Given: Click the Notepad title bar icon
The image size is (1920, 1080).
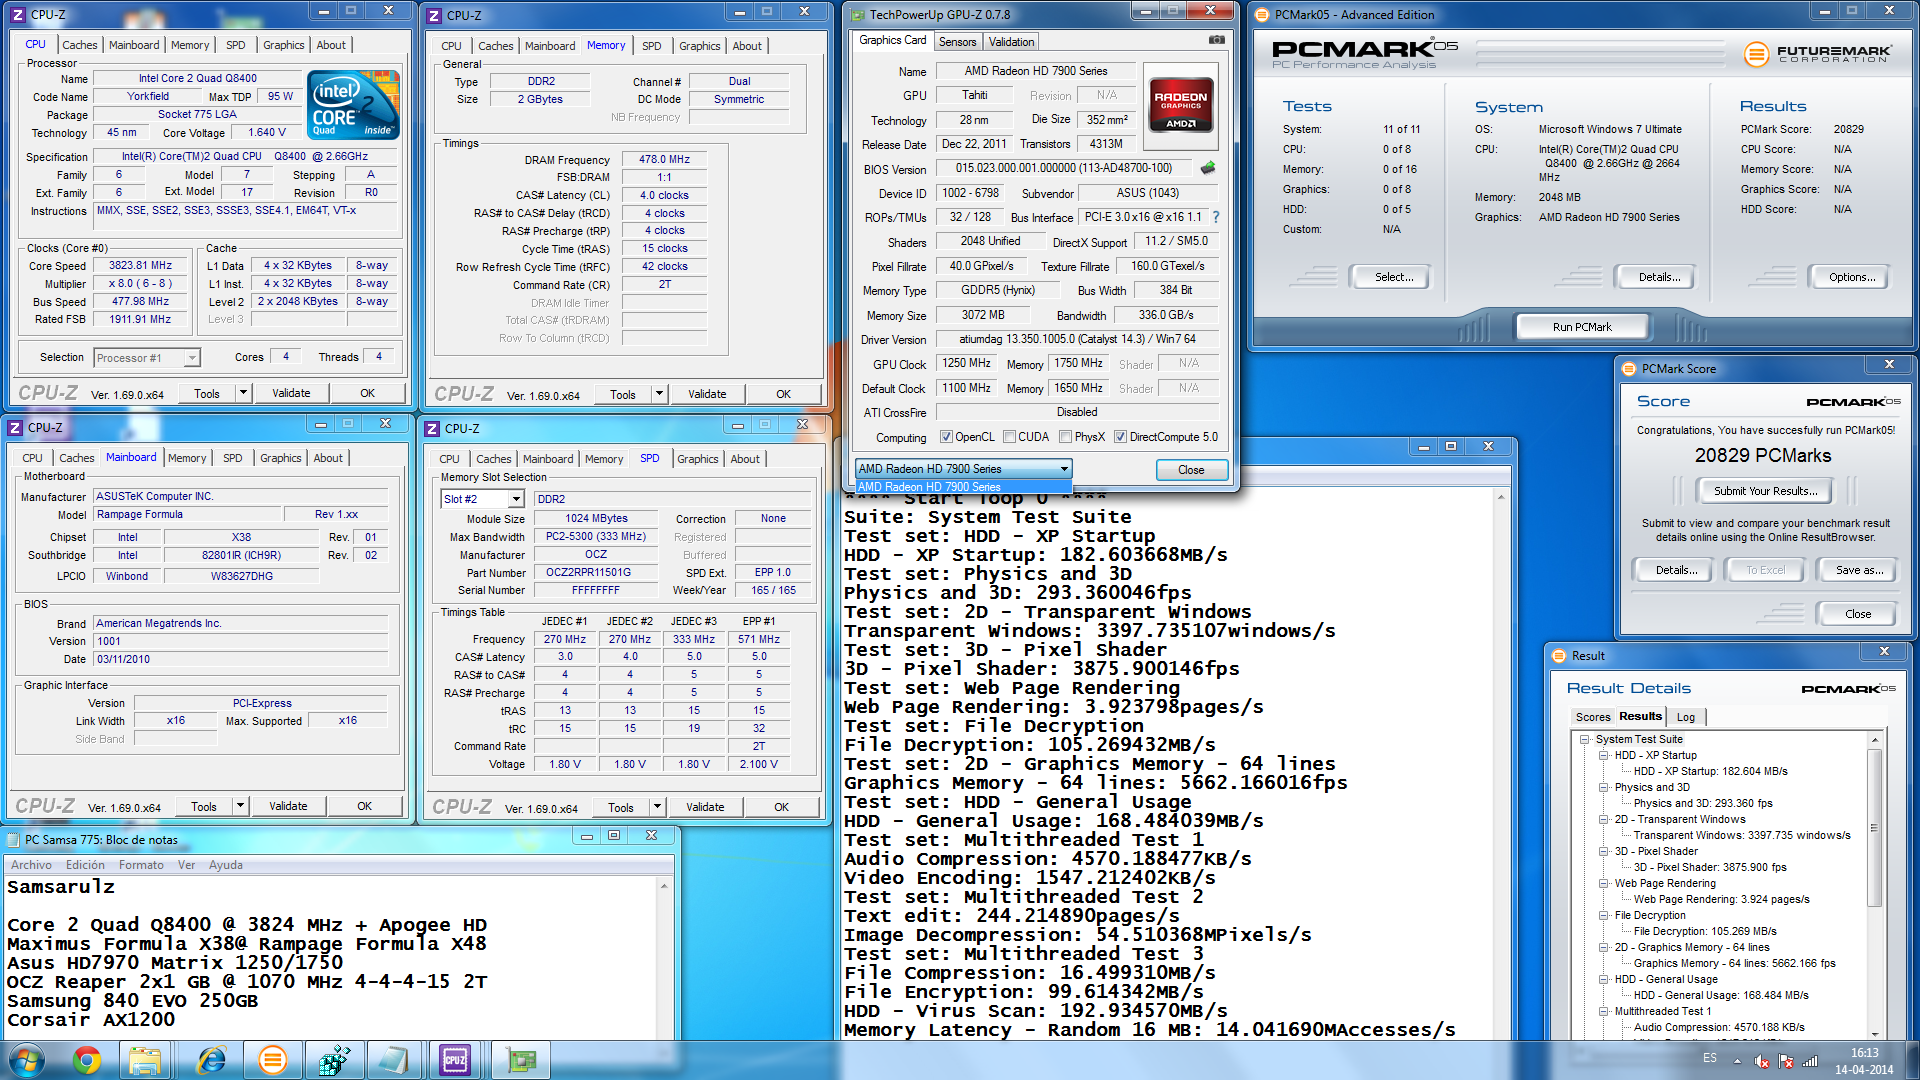Looking at the screenshot, I should 13,839.
